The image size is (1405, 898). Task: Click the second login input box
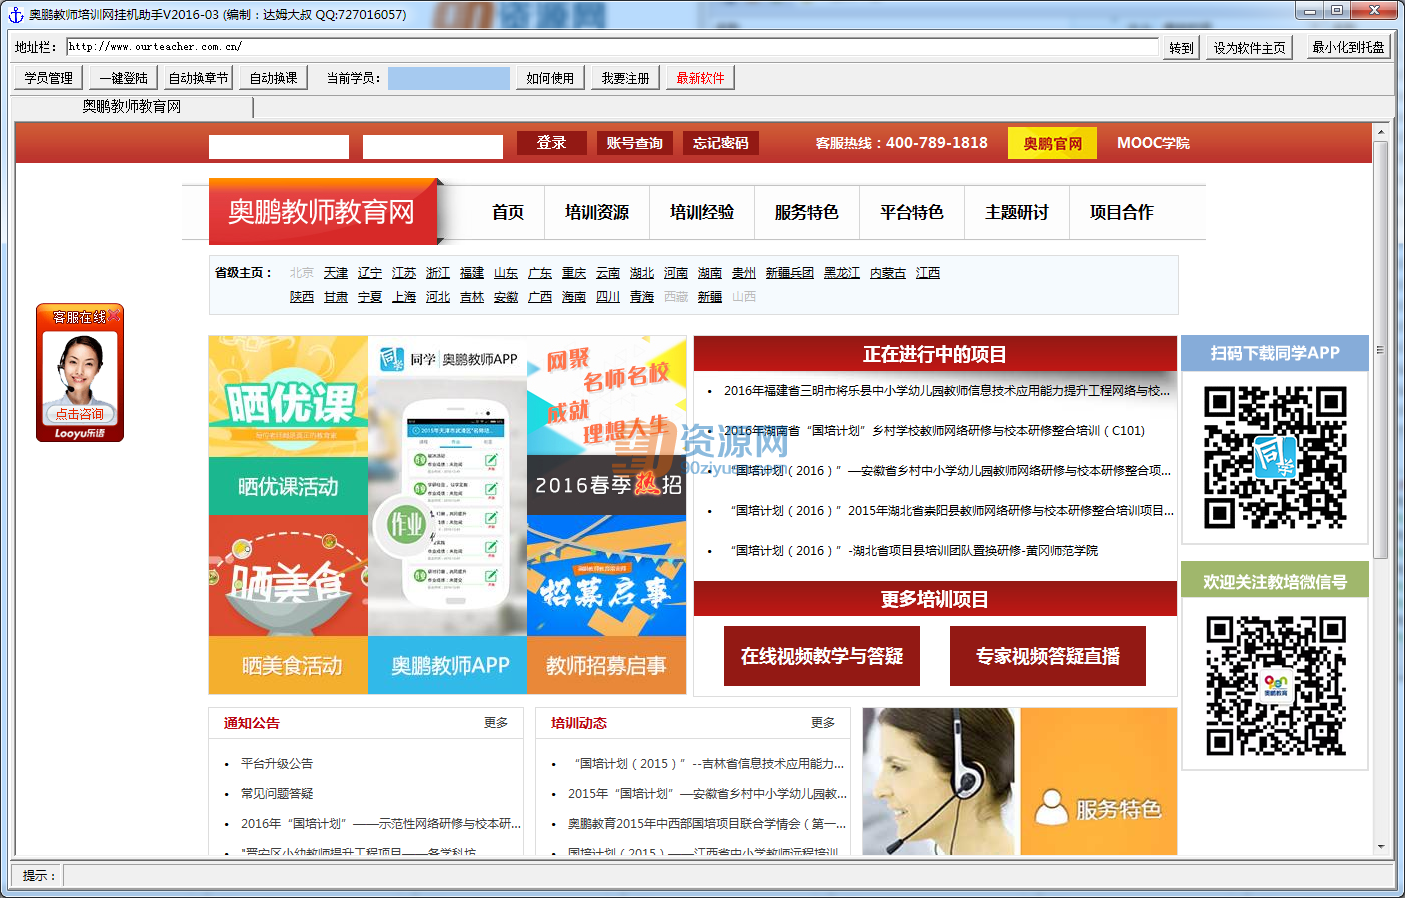433,146
